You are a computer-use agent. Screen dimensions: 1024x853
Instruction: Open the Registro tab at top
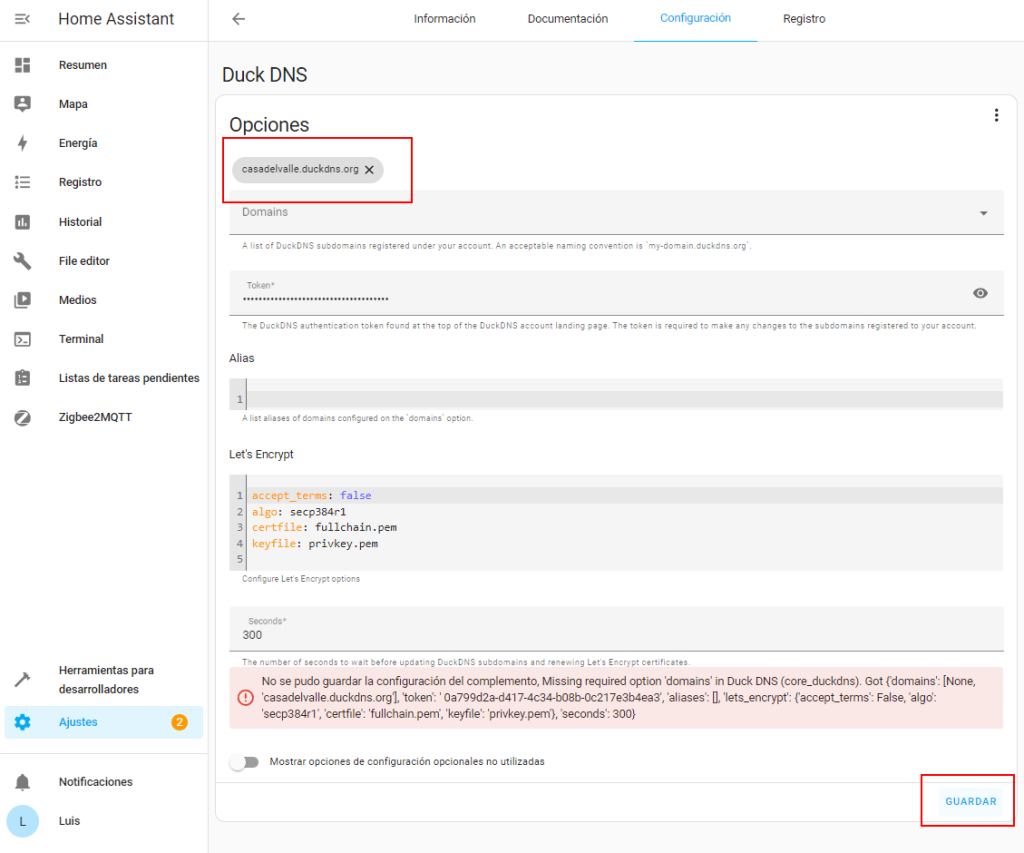click(x=804, y=19)
